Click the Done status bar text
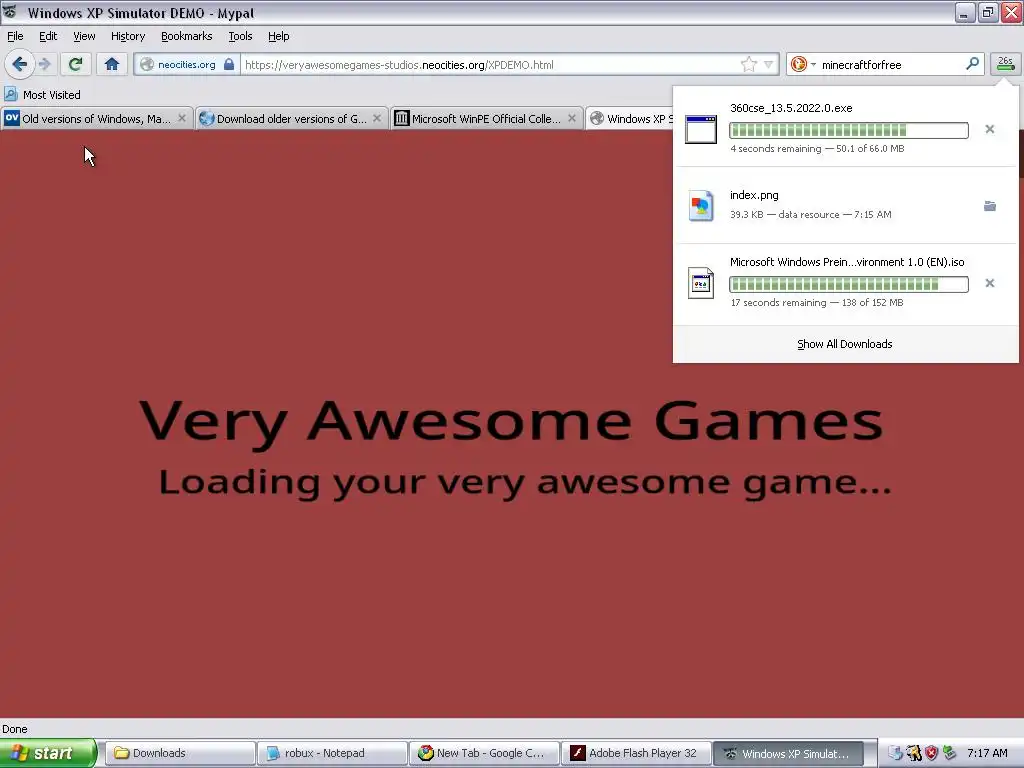The image size is (1024, 768). 14,729
